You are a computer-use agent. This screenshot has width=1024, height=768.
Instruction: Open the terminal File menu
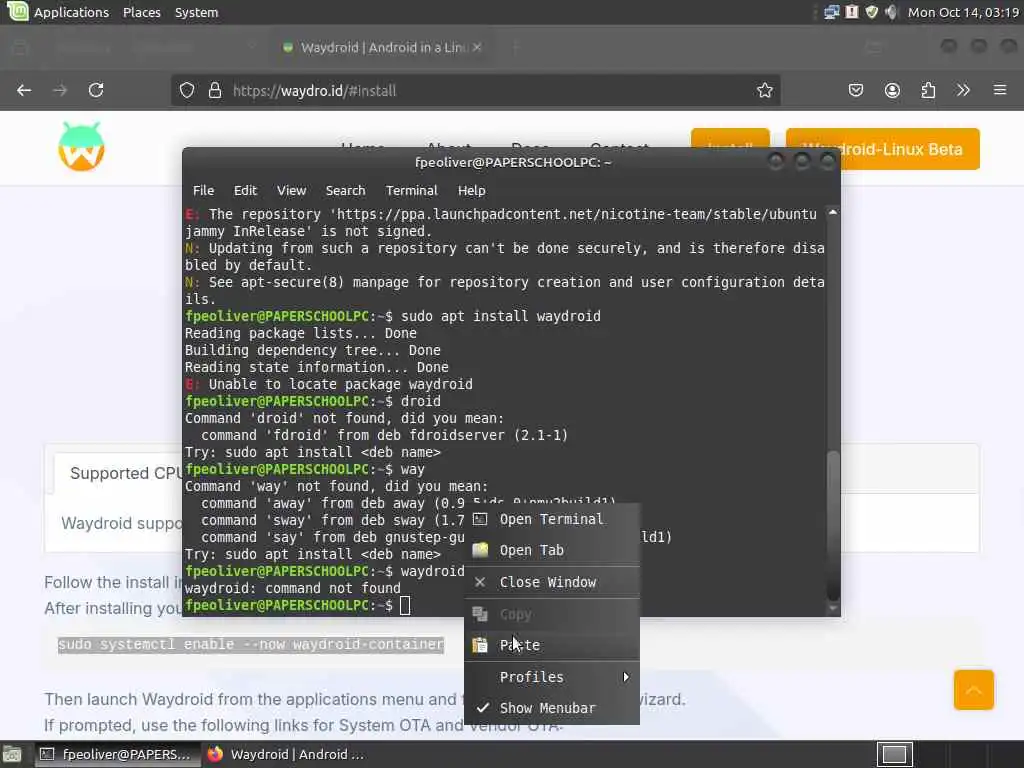click(x=203, y=191)
